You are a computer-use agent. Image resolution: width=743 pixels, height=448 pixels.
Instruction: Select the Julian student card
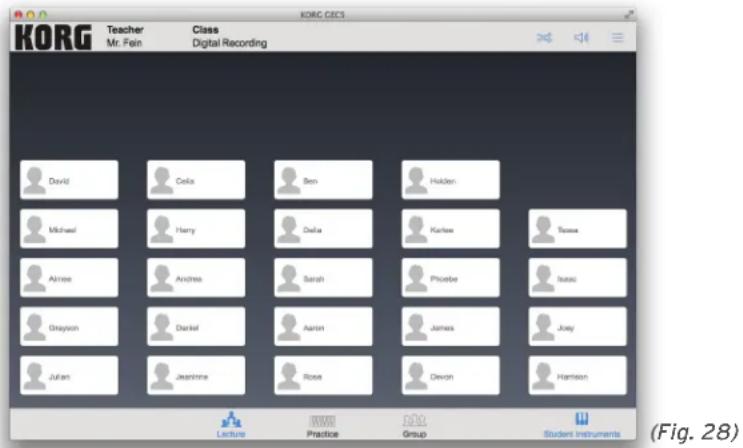tap(69, 375)
